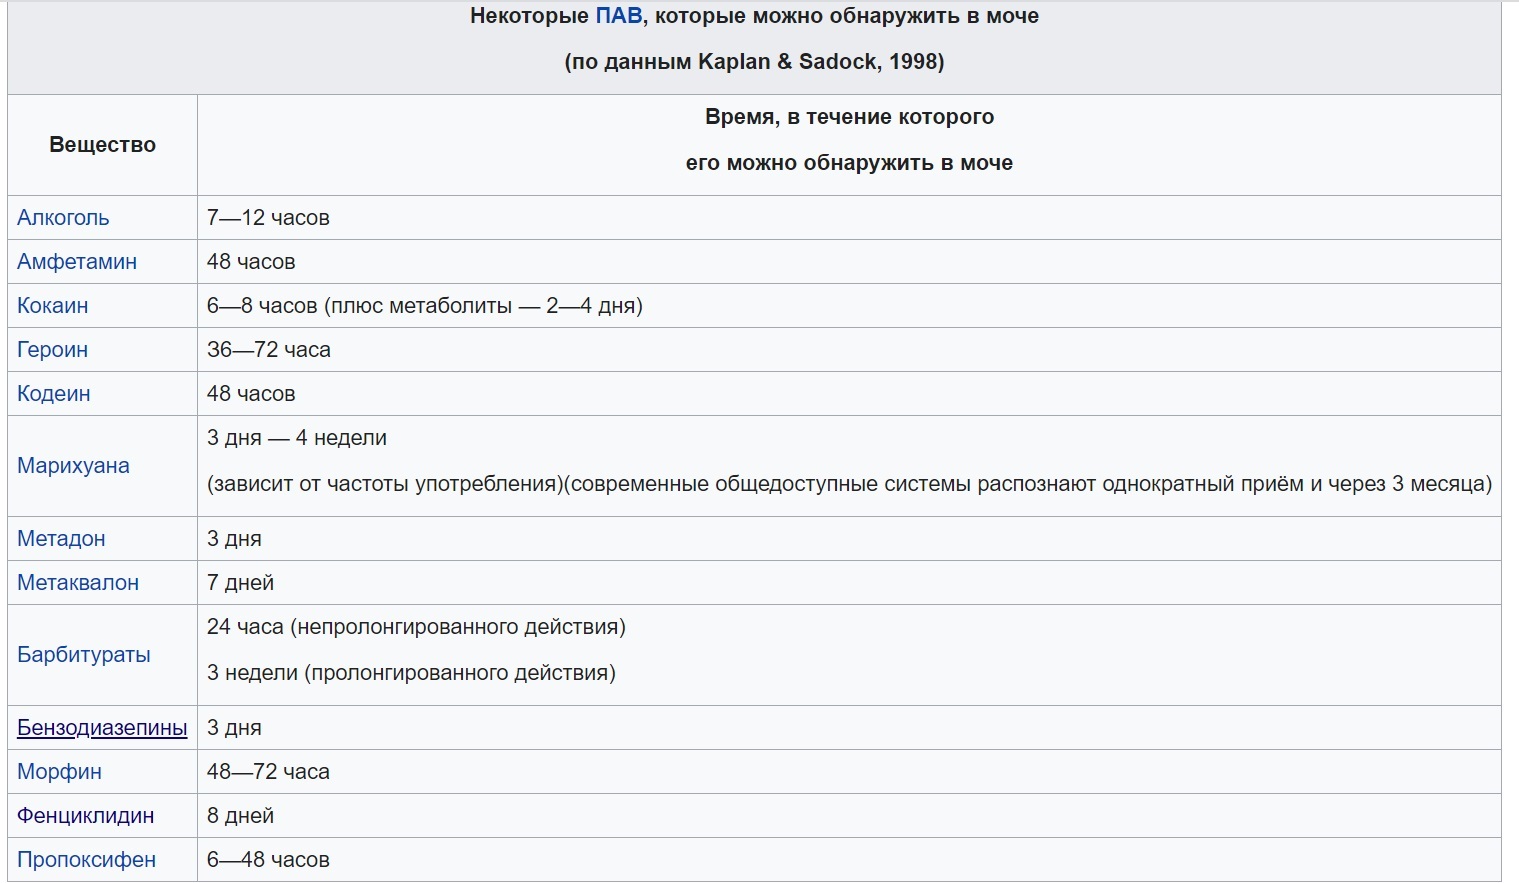Image resolution: width=1519 pixels, height=883 pixels.
Task: Go to the Марихуана link
Action: coord(73,466)
